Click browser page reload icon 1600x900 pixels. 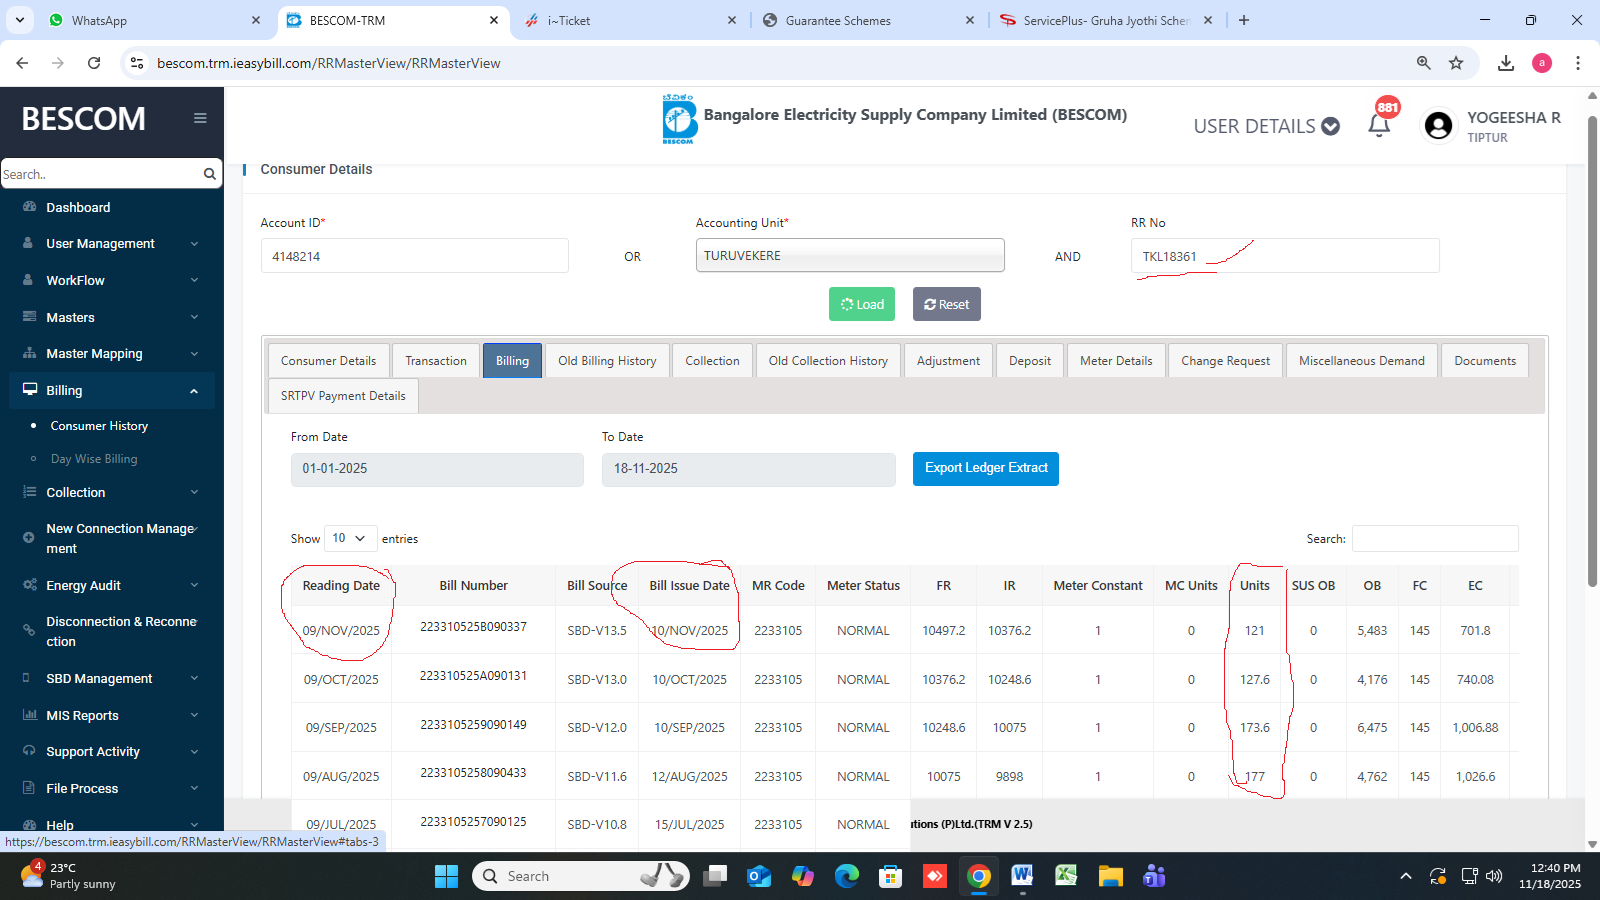click(x=94, y=63)
